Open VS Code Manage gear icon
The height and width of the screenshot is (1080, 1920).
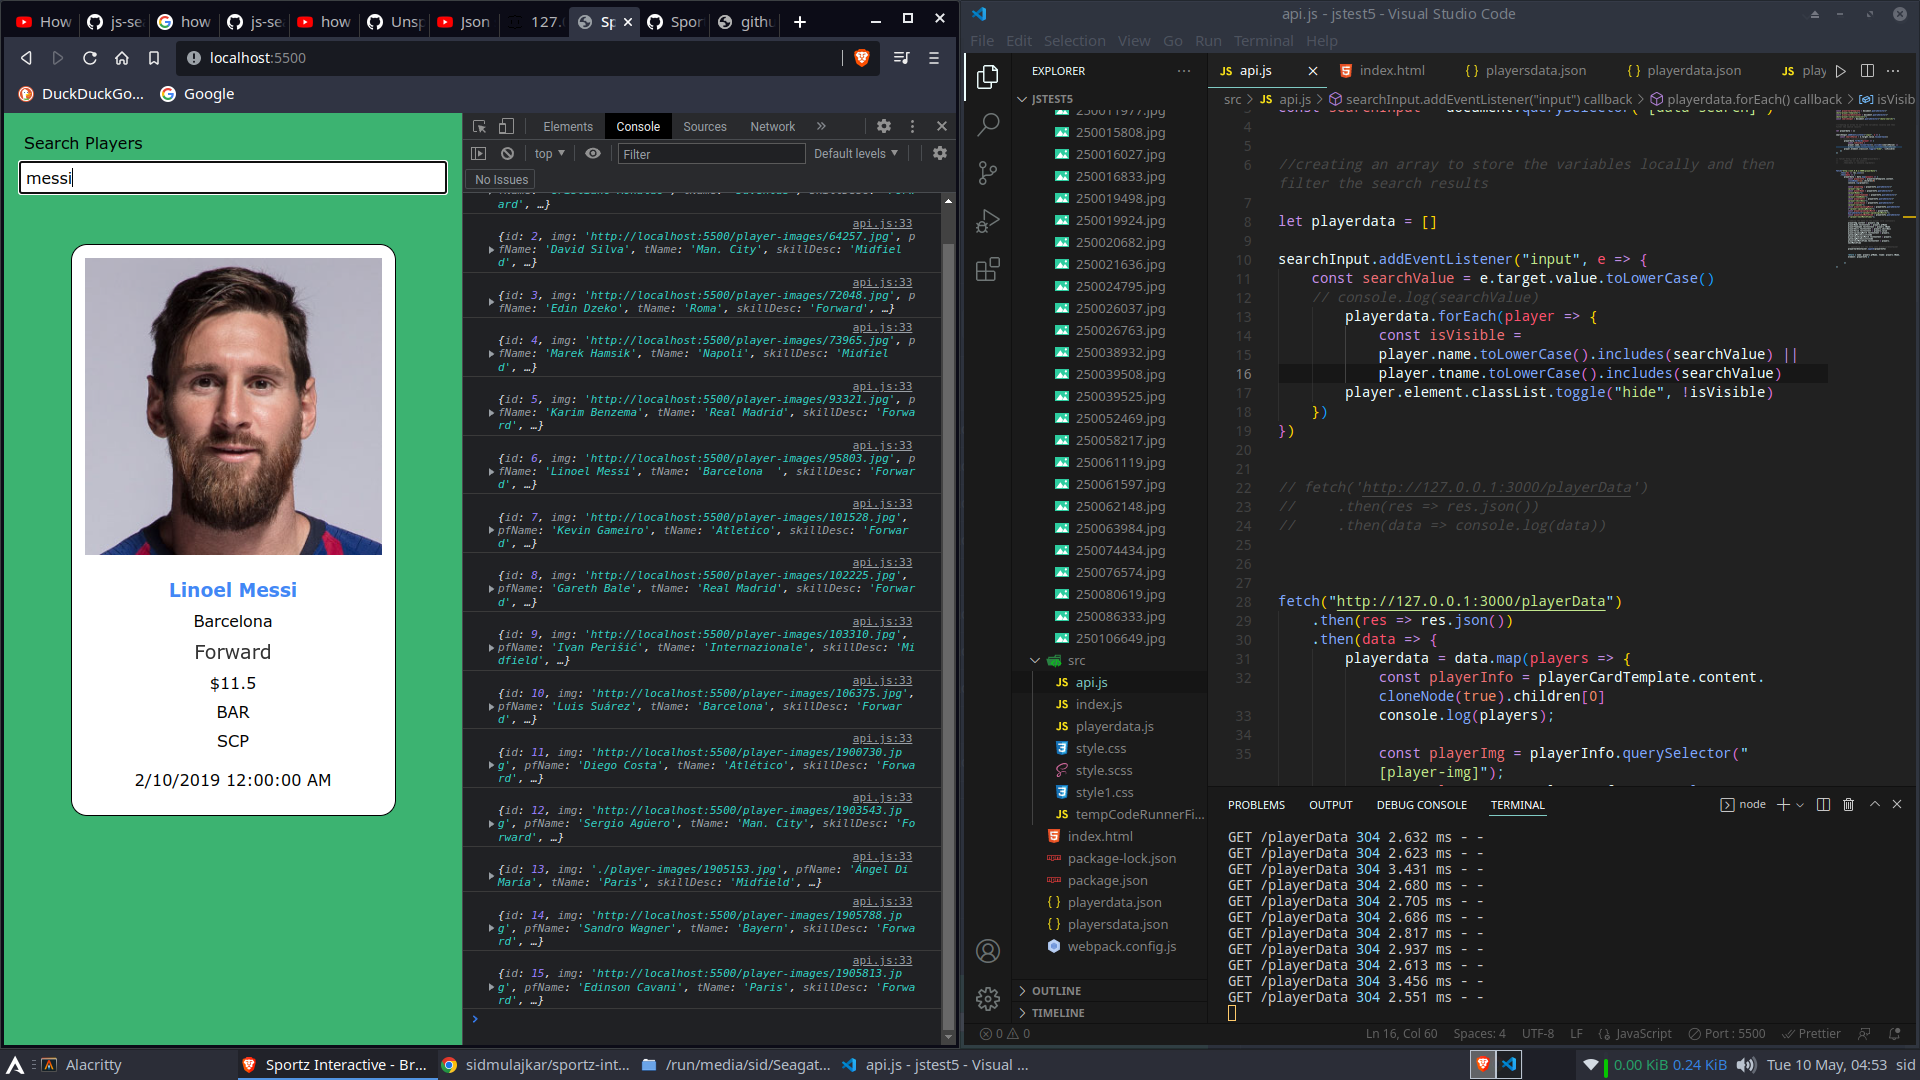pyautogui.click(x=988, y=998)
